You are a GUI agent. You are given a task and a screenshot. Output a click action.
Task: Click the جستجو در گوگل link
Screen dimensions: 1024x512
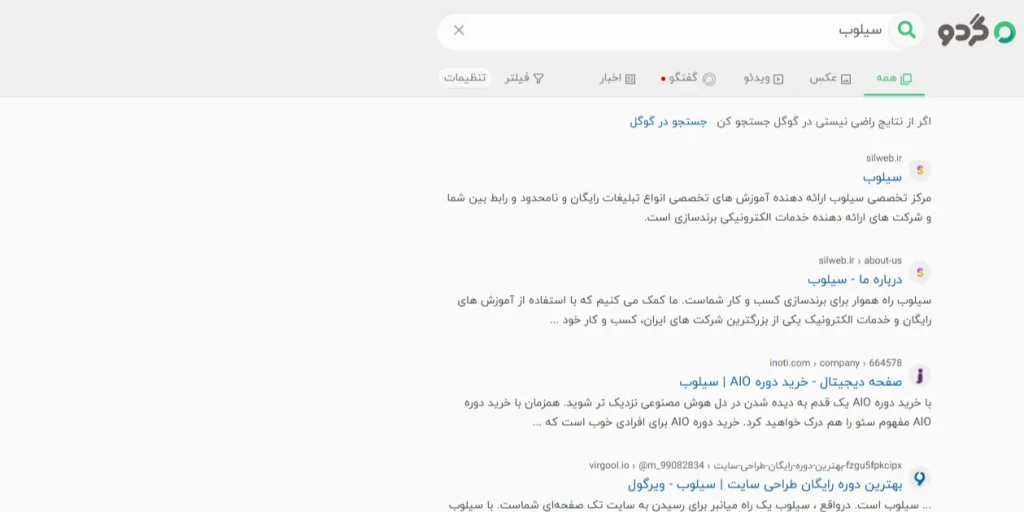point(668,121)
